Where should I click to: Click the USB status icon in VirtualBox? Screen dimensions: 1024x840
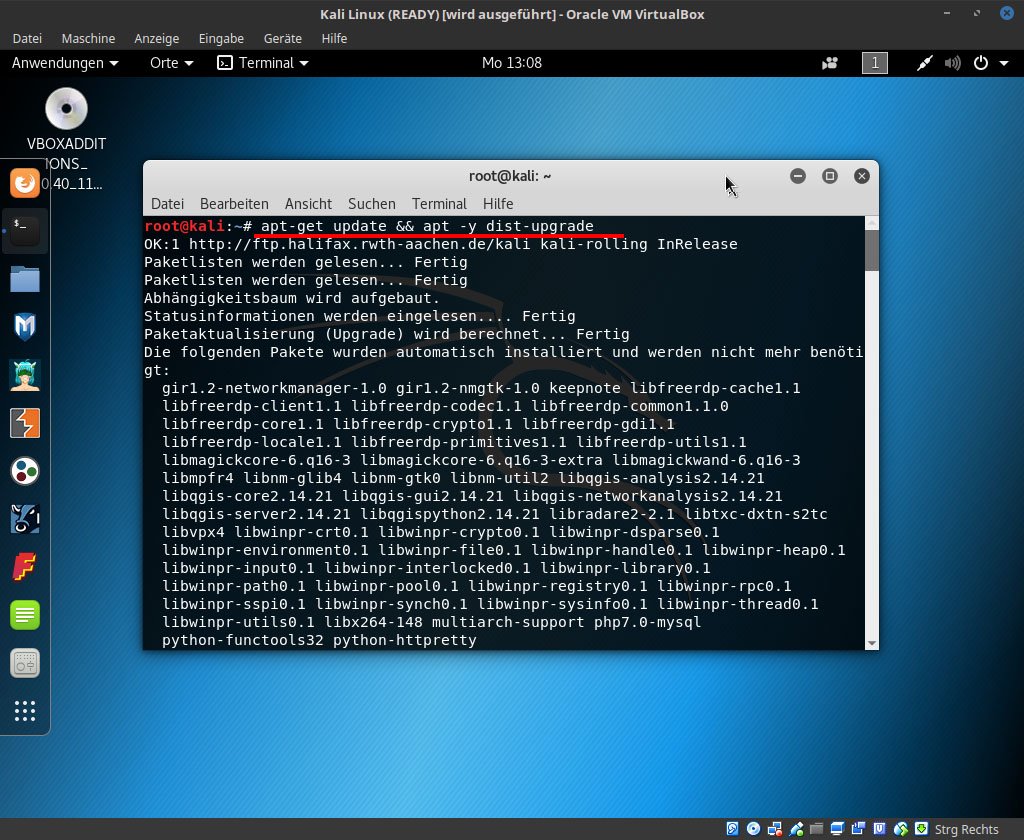(796, 829)
